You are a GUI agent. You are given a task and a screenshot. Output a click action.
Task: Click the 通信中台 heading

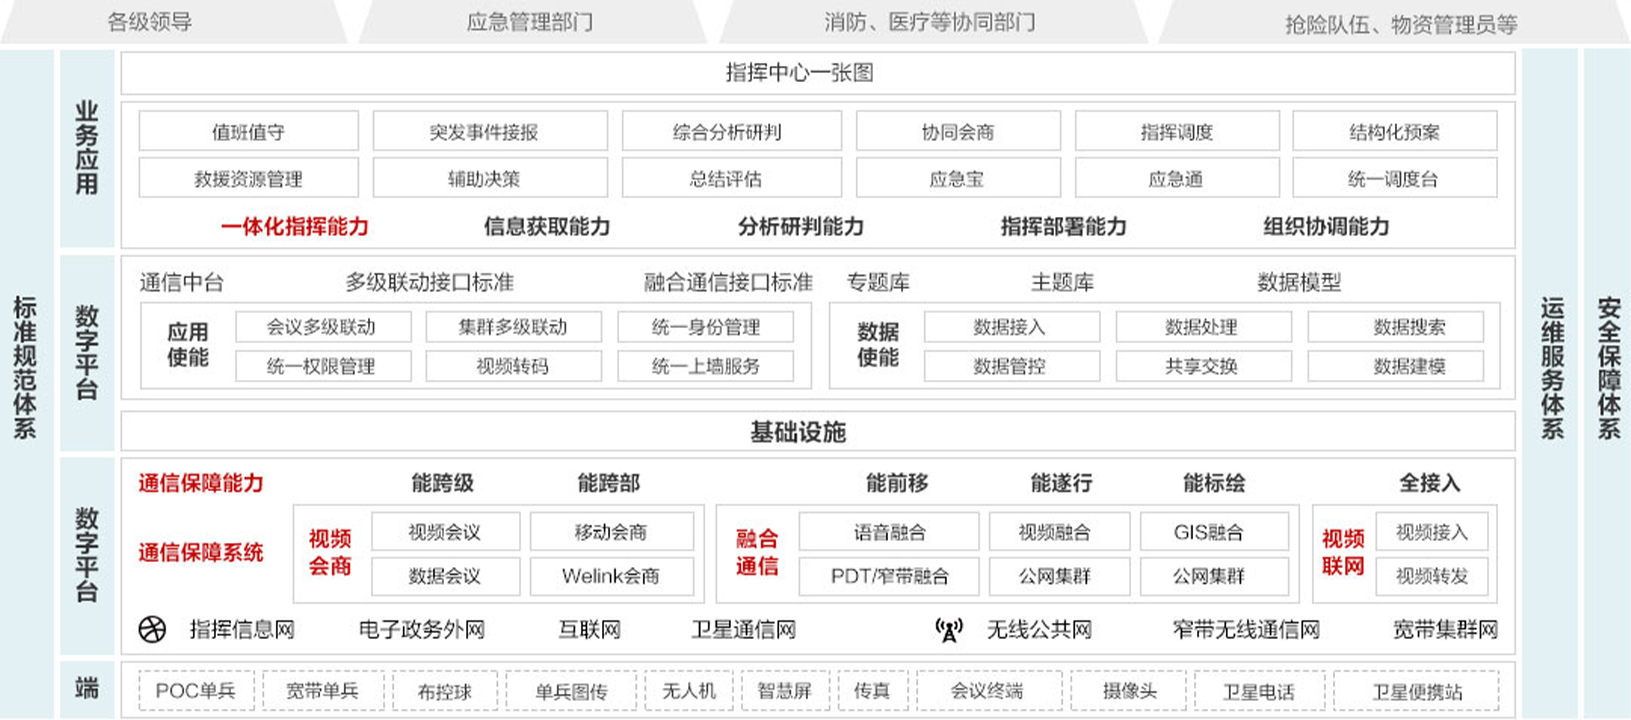(181, 282)
